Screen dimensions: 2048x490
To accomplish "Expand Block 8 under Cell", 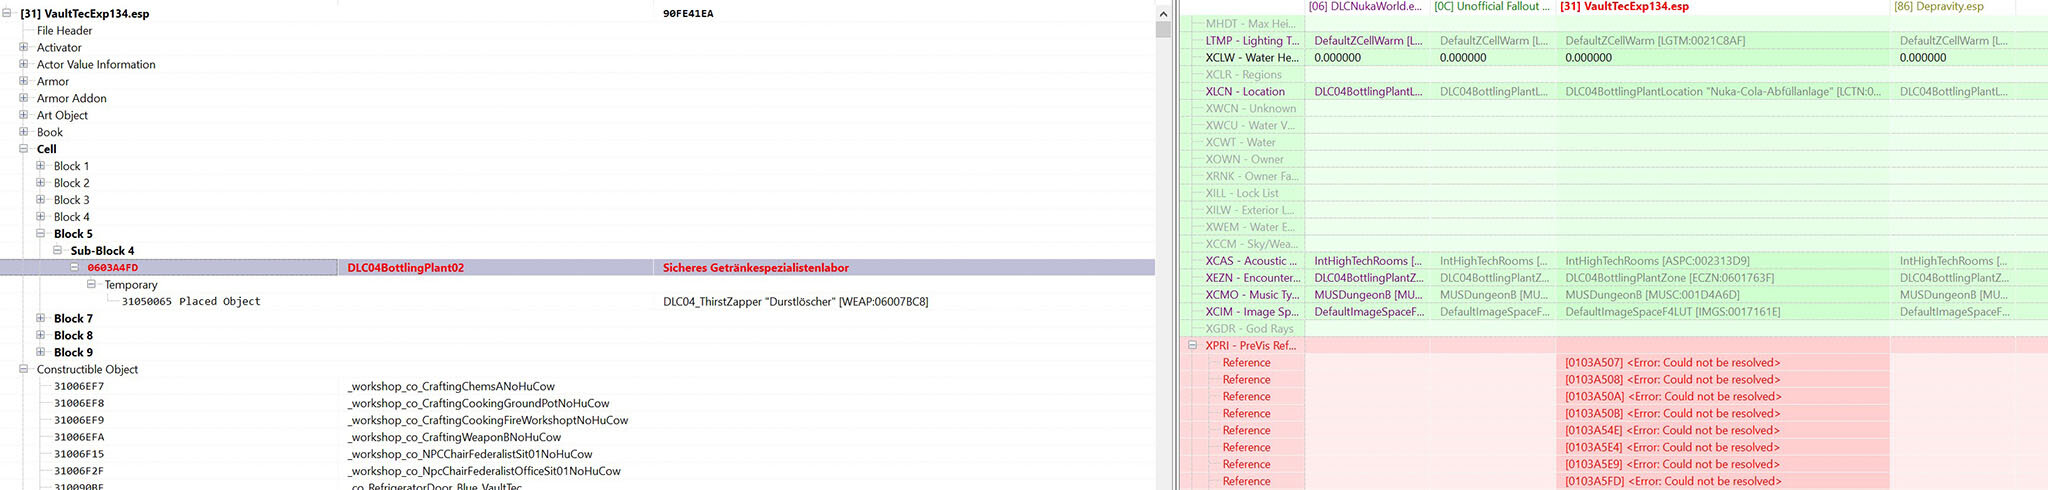I will coord(41,336).
